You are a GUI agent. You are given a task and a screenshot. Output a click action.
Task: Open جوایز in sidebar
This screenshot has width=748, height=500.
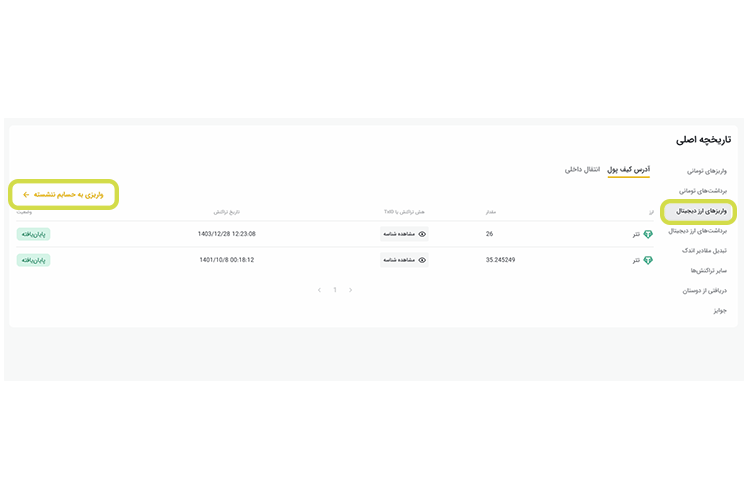click(x=720, y=310)
